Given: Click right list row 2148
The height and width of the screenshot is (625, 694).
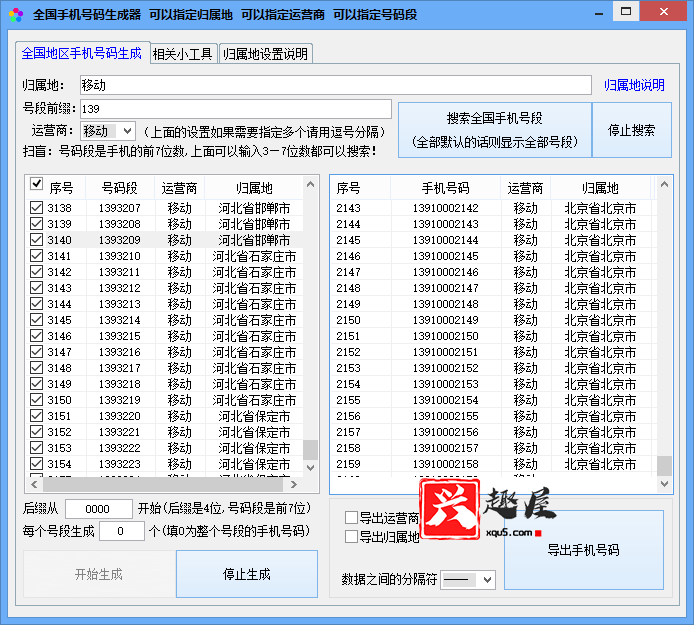Looking at the screenshot, I should point(494,288).
